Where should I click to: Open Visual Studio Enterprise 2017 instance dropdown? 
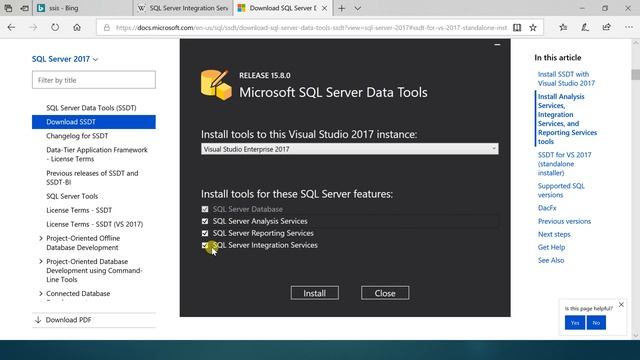coord(349,149)
